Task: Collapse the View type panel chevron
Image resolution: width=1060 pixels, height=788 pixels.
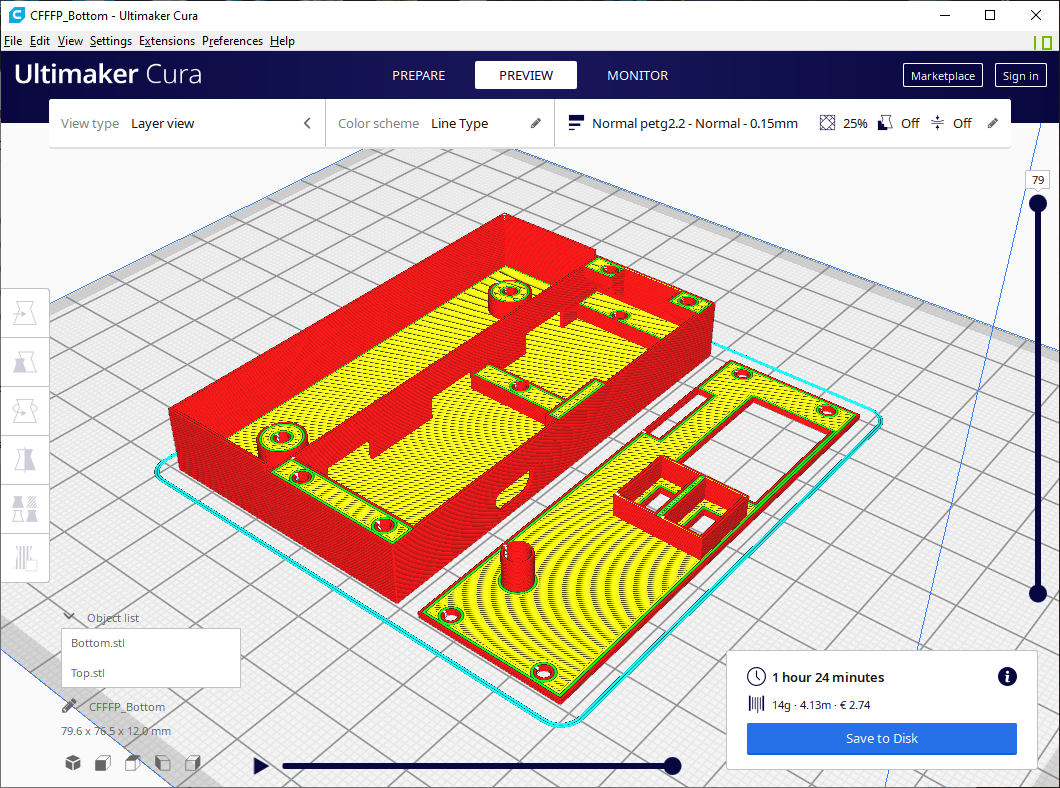Action: pyautogui.click(x=307, y=123)
